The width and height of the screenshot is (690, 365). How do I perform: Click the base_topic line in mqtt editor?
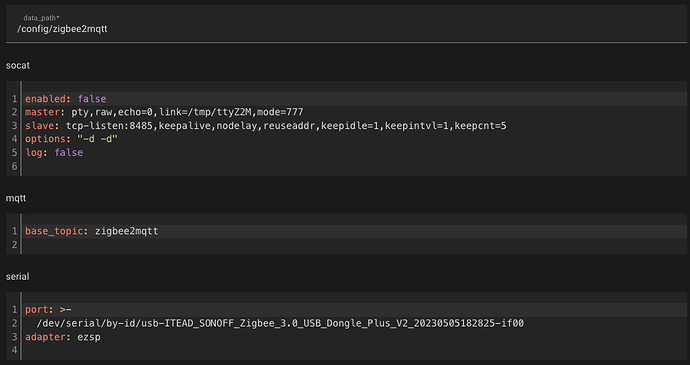(x=356, y=231)
